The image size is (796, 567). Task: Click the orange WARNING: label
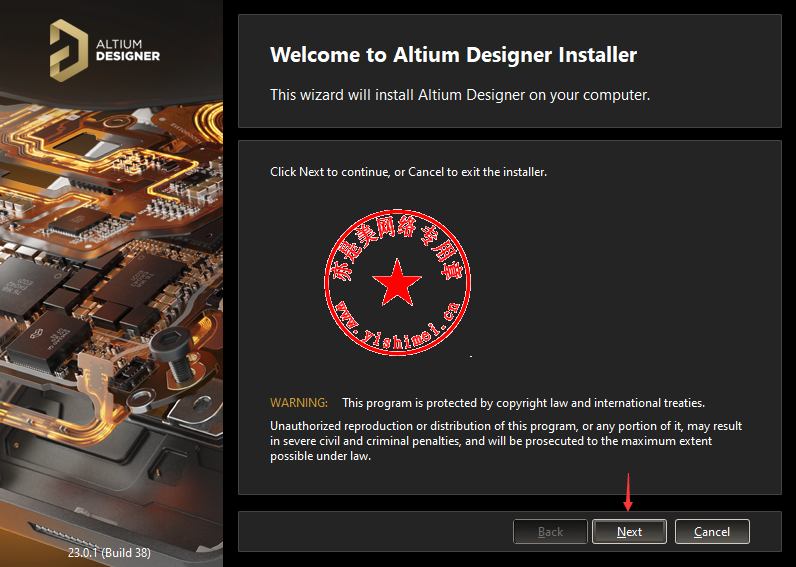coord(299,403)
